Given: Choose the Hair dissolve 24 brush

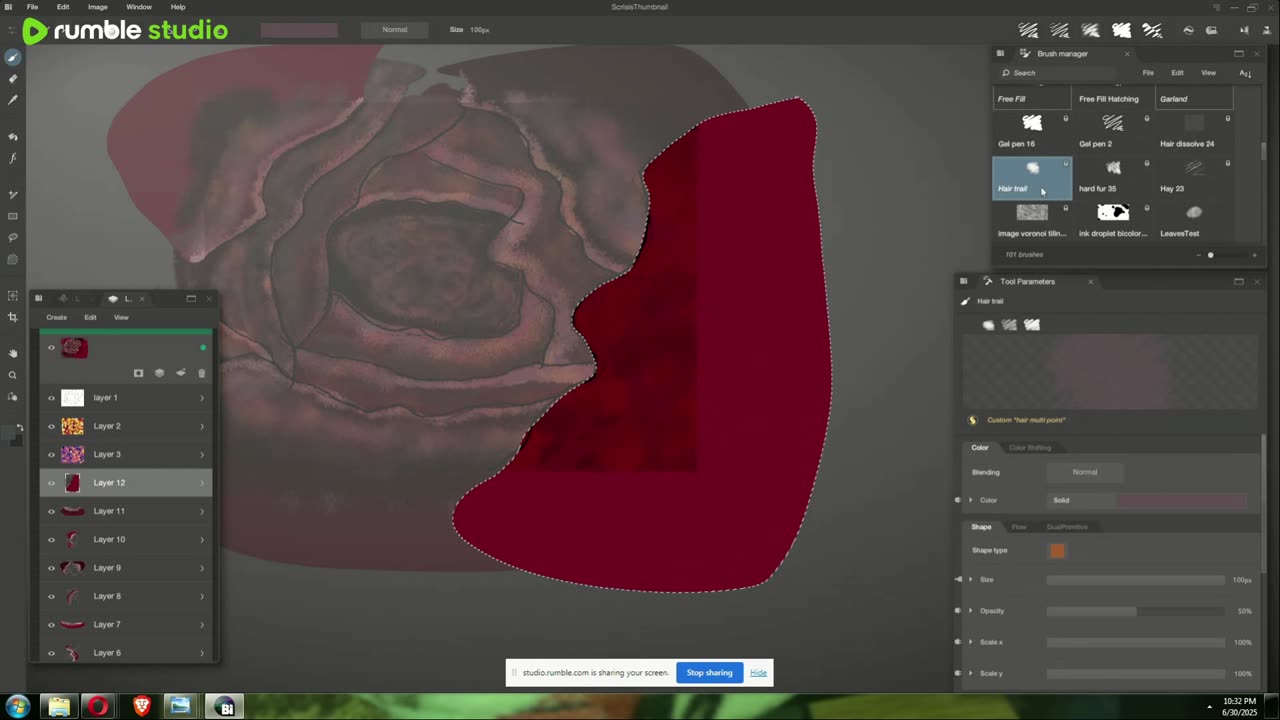Looking at the screenshot, I should pos(1193,130).
